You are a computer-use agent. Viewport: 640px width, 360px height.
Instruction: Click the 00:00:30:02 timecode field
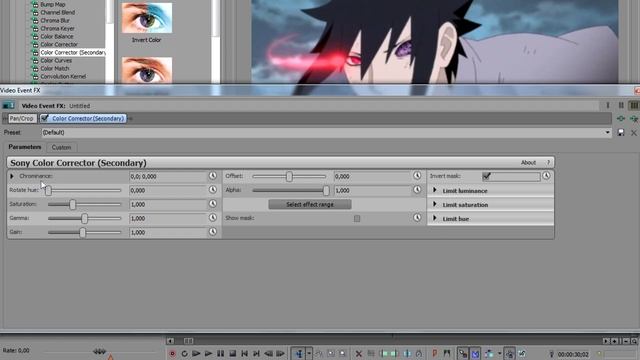pos(573,354)
